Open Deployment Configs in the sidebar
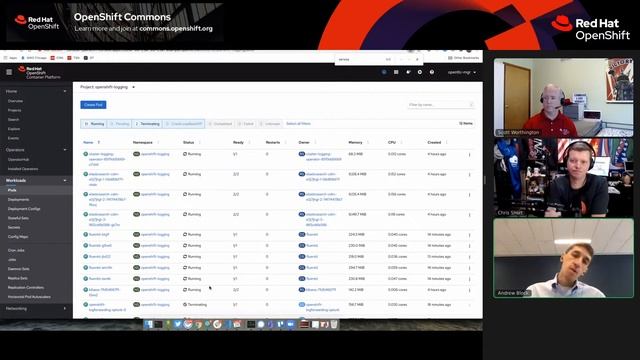The image size is (640, 360). [24, 209]
